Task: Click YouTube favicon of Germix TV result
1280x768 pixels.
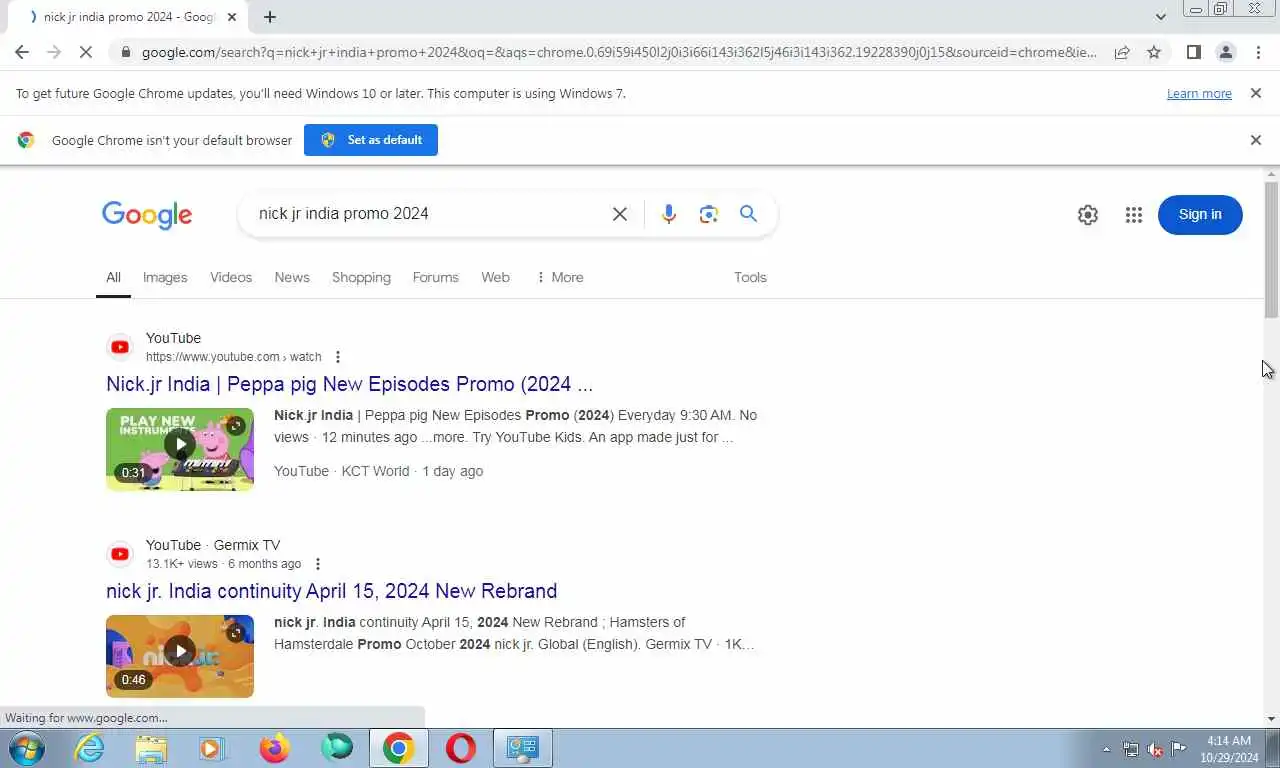Action: (120, 554)
